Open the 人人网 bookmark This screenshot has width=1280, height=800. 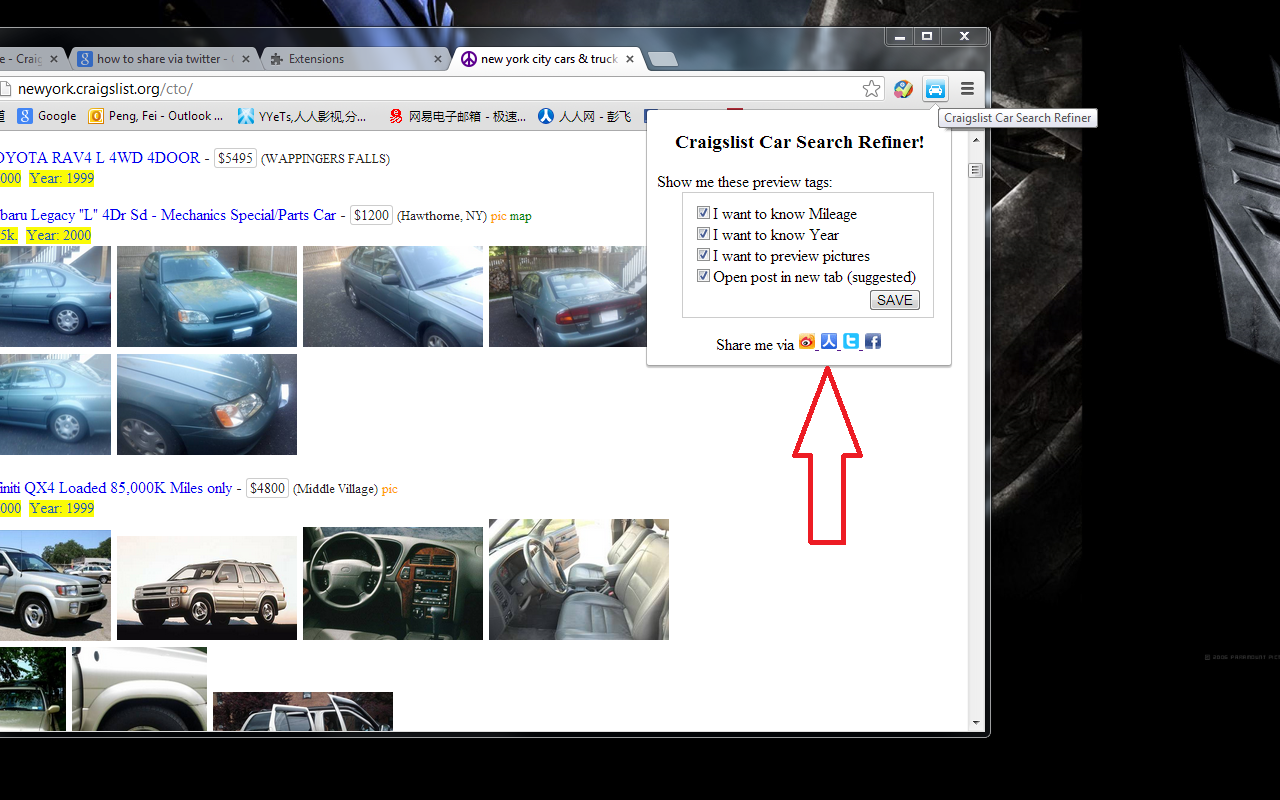point(585,116)
